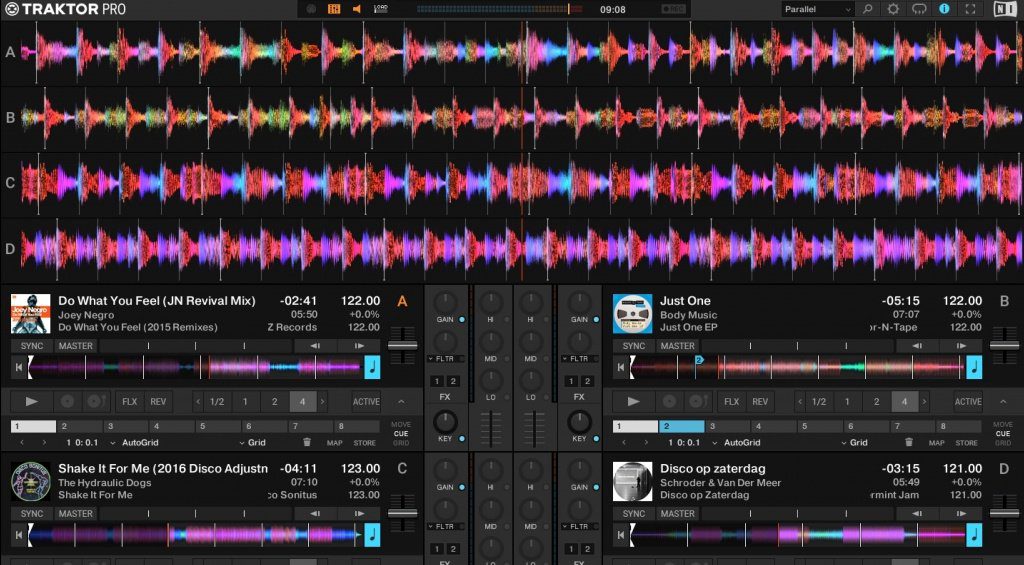Activate loop with ACTIVE on deck B
This screenshot has height=565, width=1024.
[968, 401]
